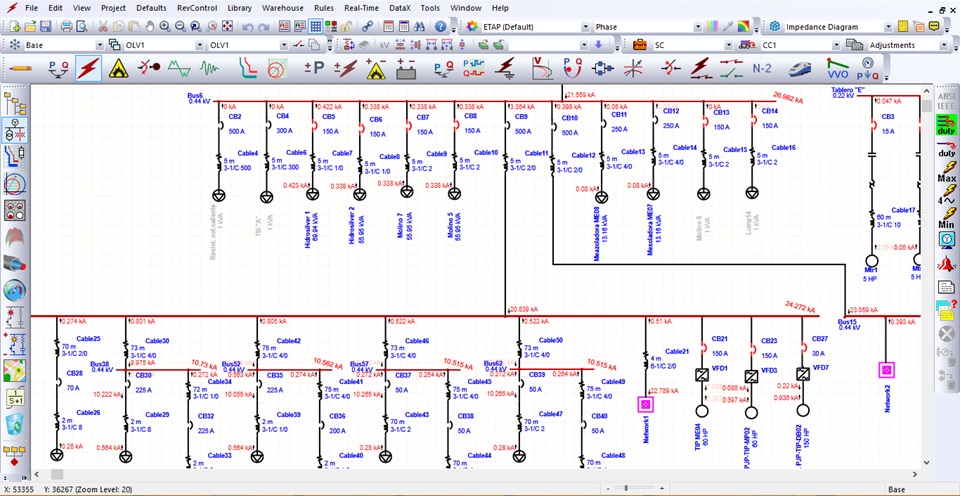
Task: Toggle the ANSI/IEEE standard button
Action: coord(947,101)
